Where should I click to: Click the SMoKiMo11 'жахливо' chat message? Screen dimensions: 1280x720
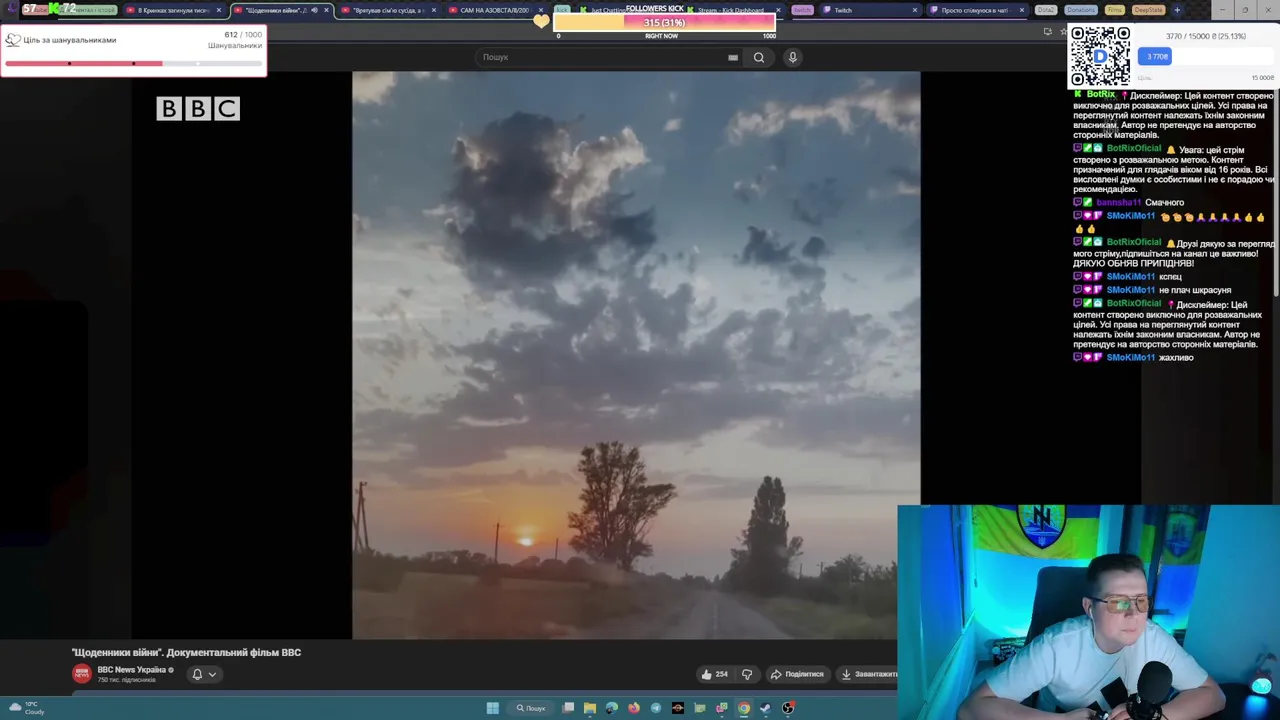point(1134,357)
